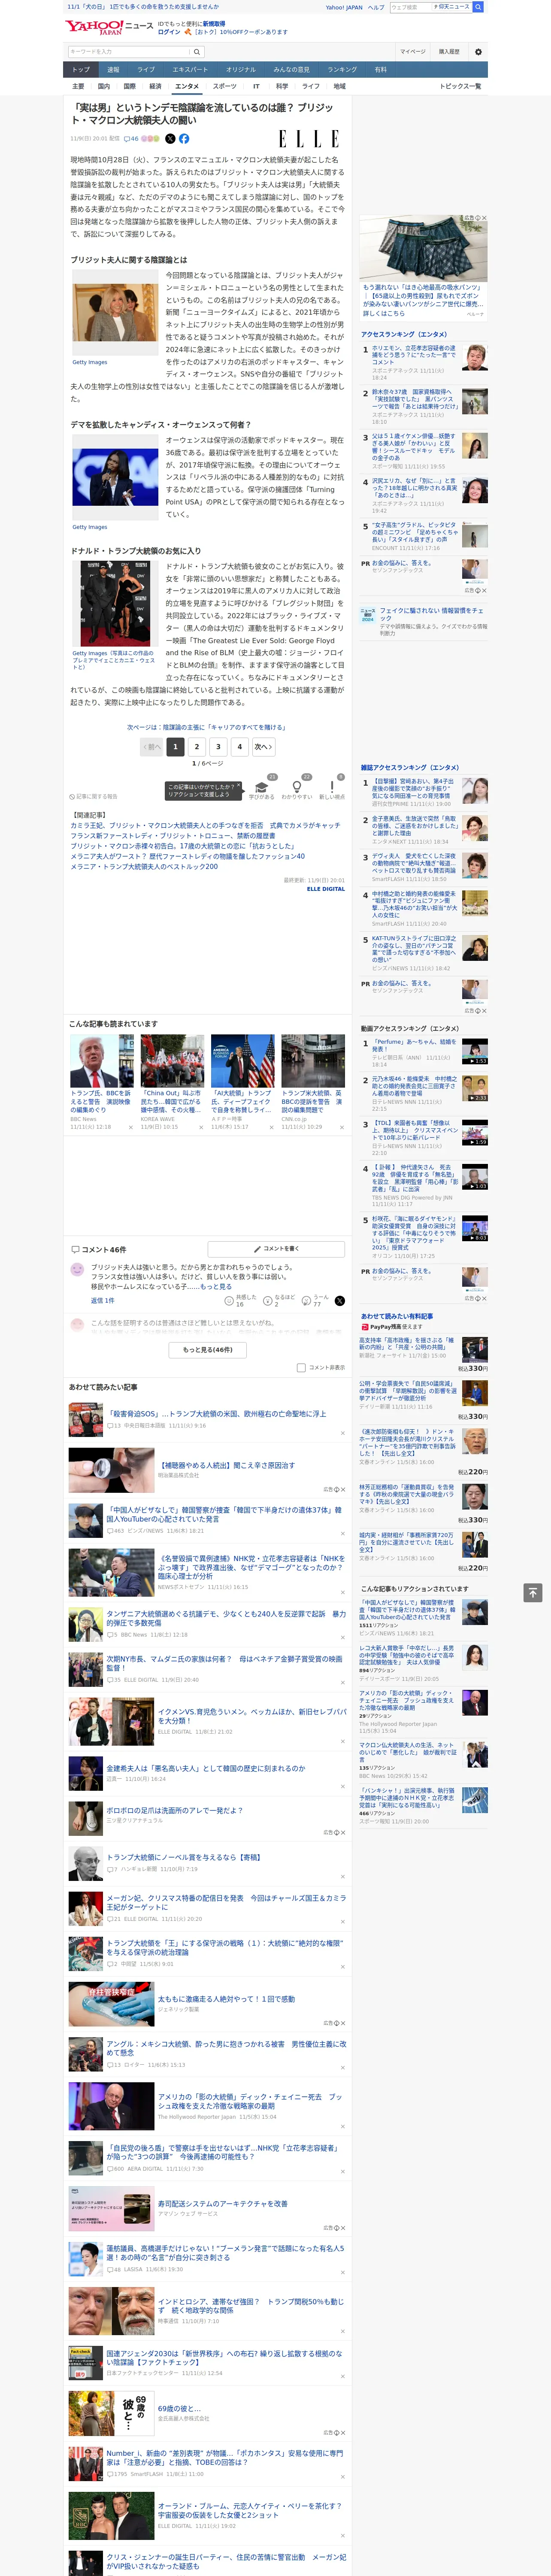
Task: Go to page 2 of the article
Action: point(197,746)
